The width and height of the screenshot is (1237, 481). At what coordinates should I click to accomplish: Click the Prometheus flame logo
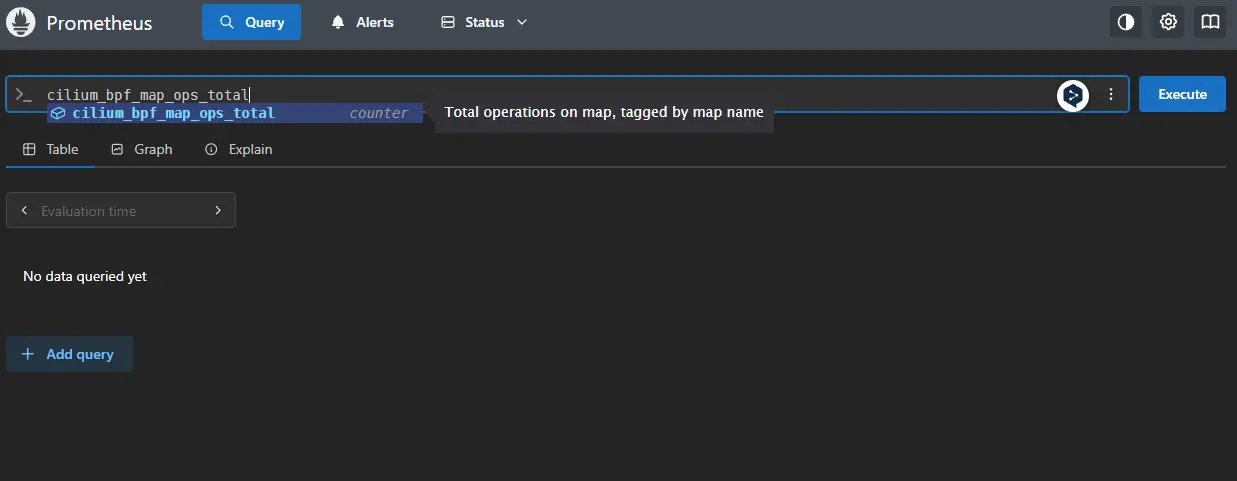point(21,22)
